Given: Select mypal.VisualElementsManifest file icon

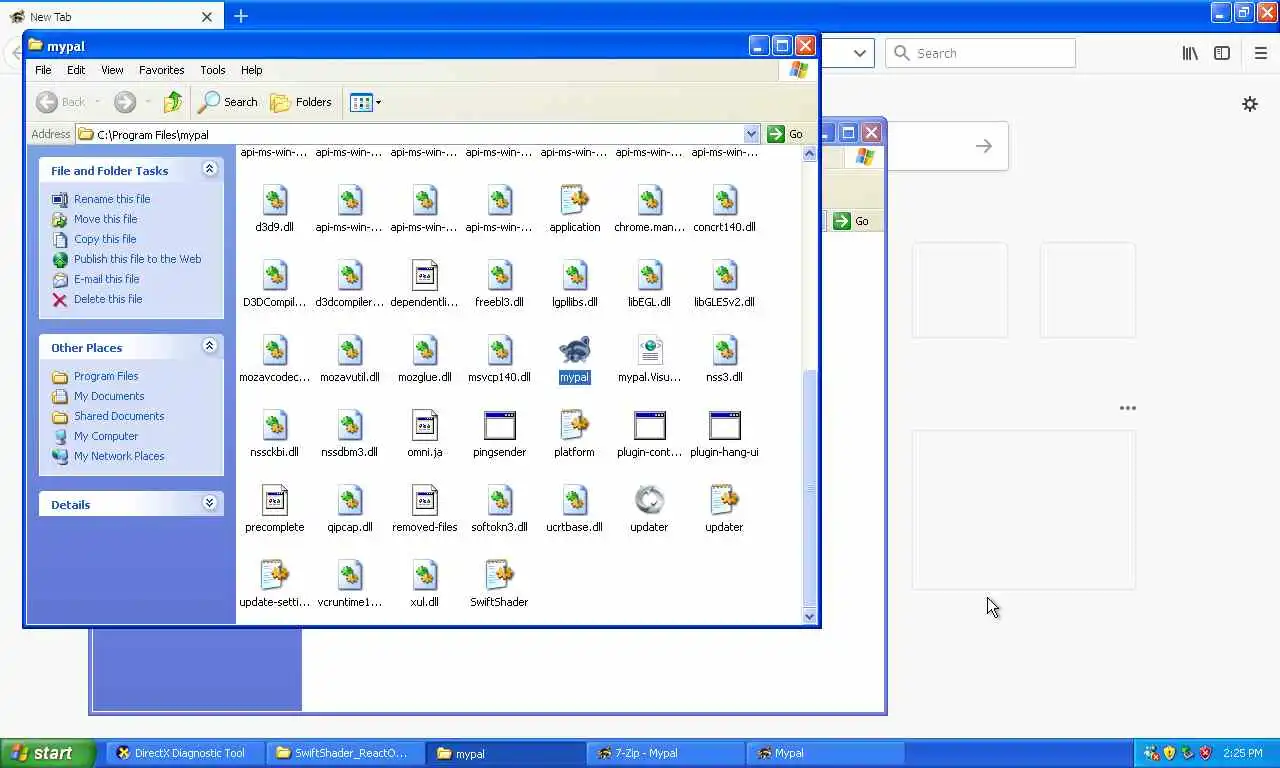Looking at the screenshot, I should (x=650, y=350).
